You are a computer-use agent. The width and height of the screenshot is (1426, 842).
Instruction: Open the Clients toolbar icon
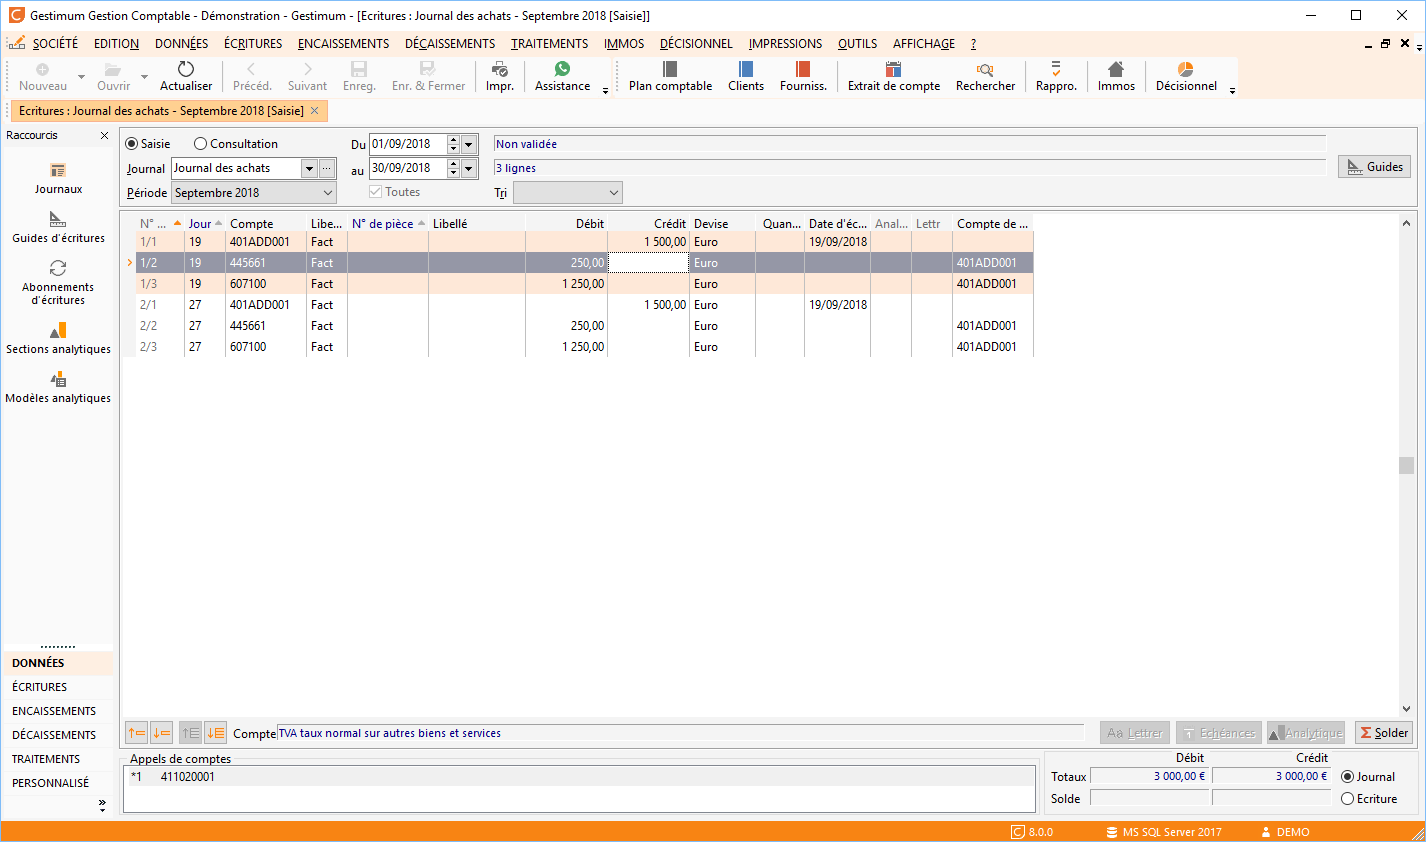click(746, 69)
